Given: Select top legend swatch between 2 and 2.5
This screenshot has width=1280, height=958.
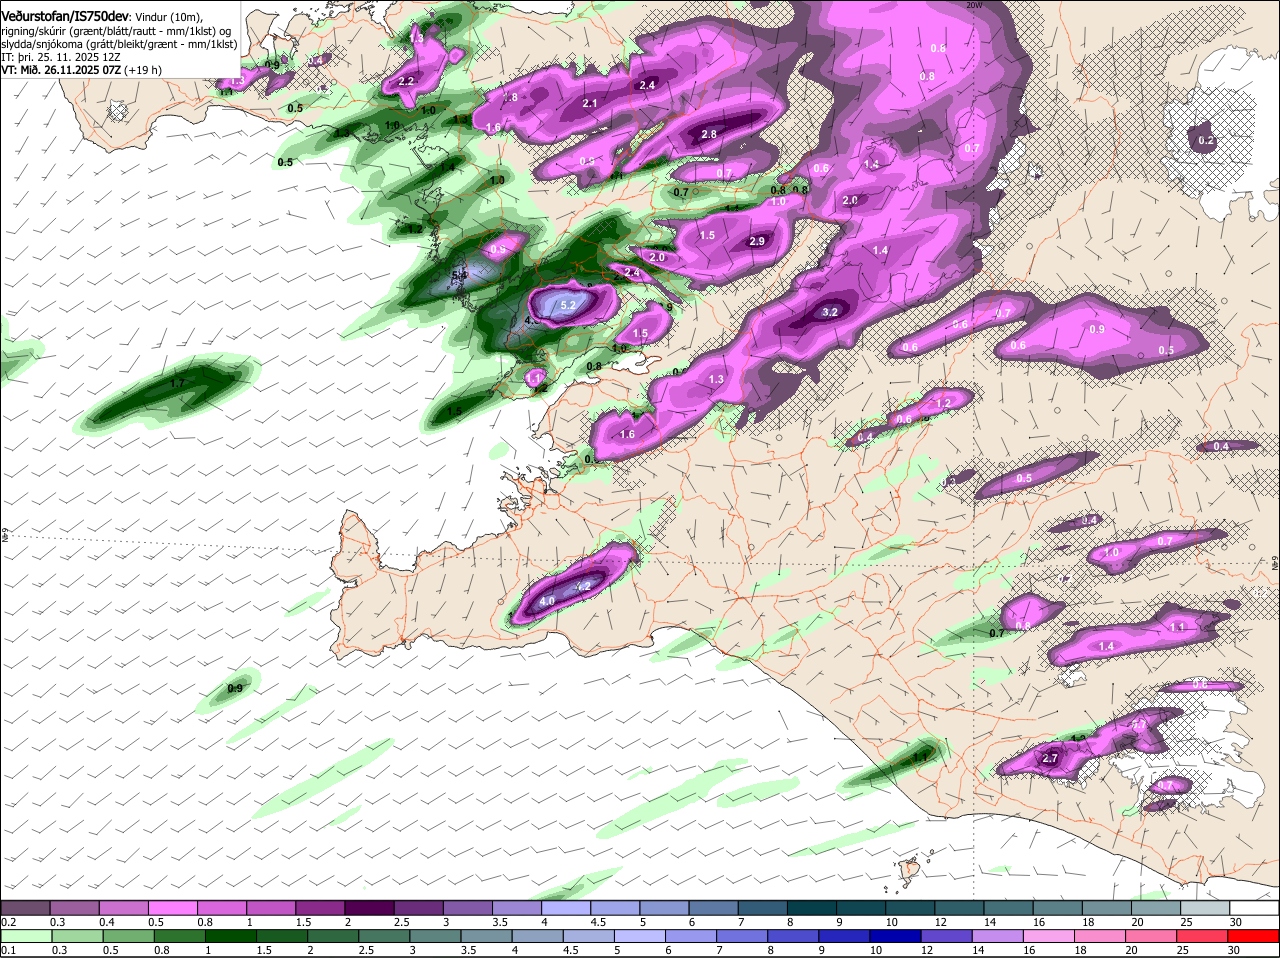Looking at the screenshot, I should point(370,907).
